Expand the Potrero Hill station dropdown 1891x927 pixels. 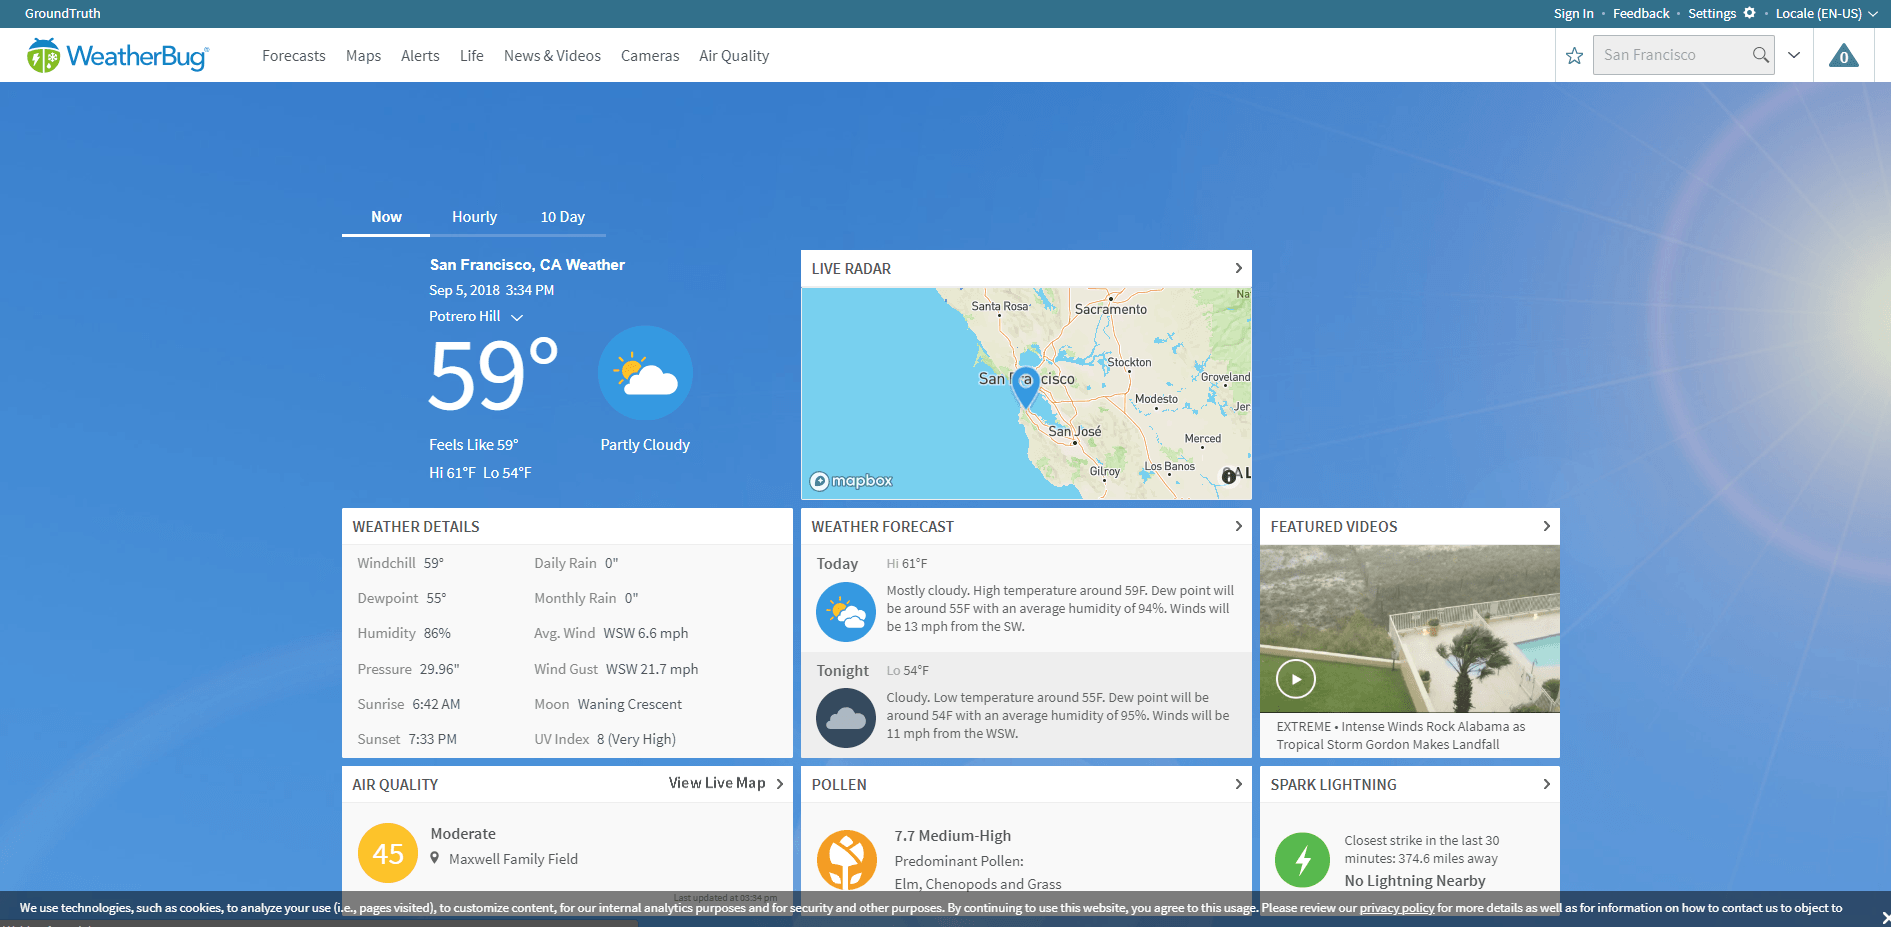[x=517, y=317]
